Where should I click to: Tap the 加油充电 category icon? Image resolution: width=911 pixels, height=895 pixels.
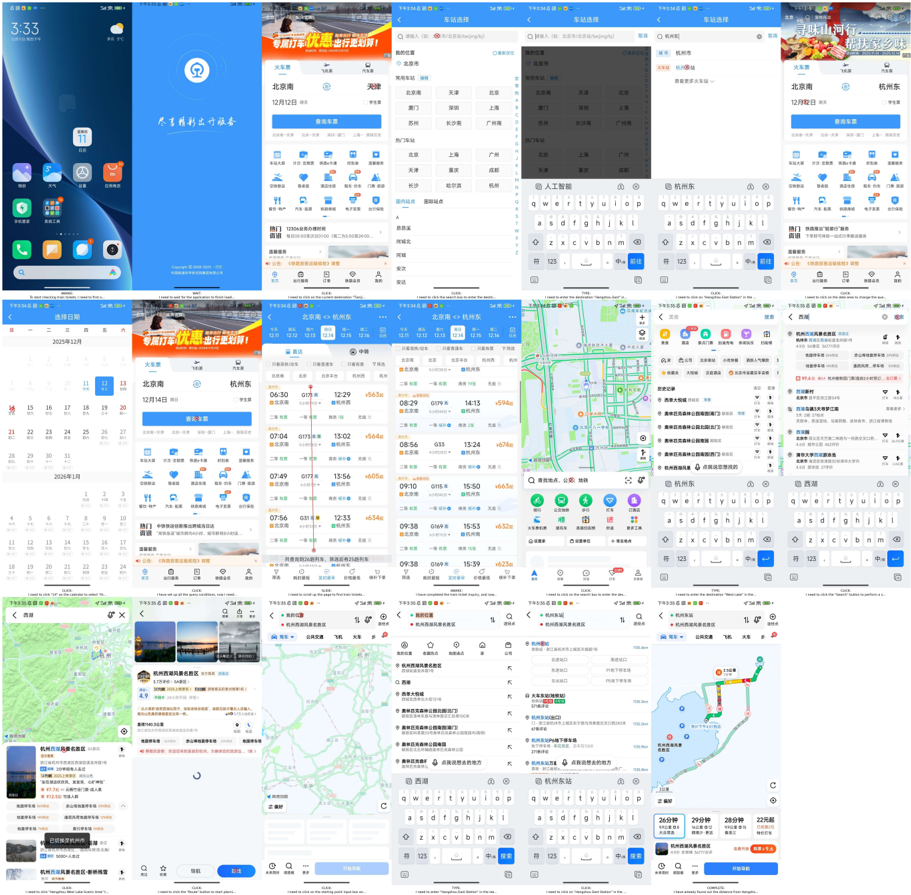tap(726, 335)
